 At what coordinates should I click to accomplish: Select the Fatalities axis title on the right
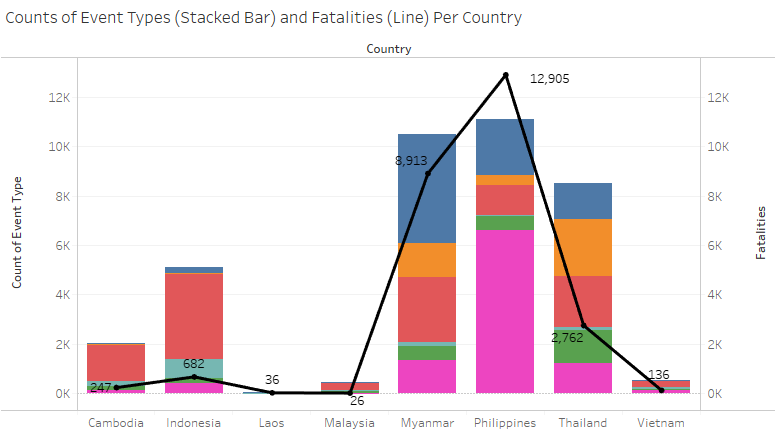[x=761, y=232]
